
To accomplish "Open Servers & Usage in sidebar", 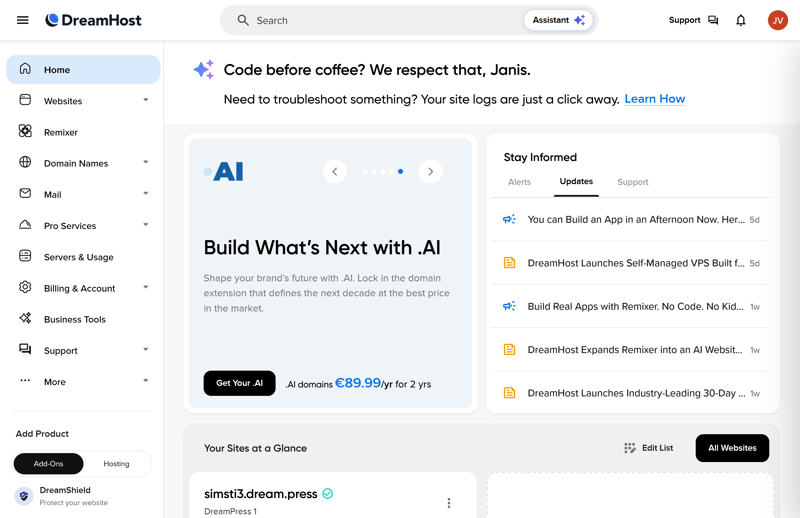I will point(83,257).
